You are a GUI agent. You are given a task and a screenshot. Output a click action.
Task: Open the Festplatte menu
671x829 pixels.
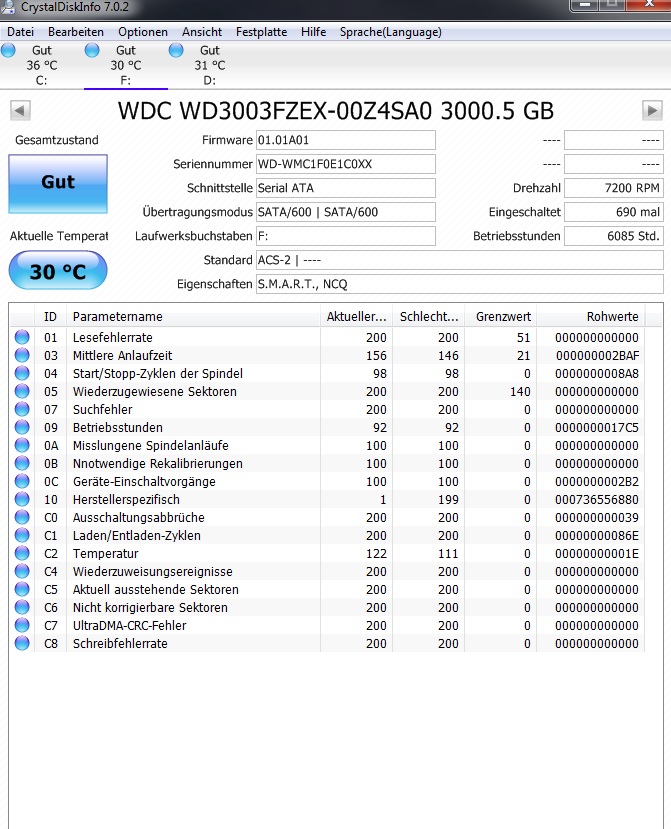click(261, 32)
